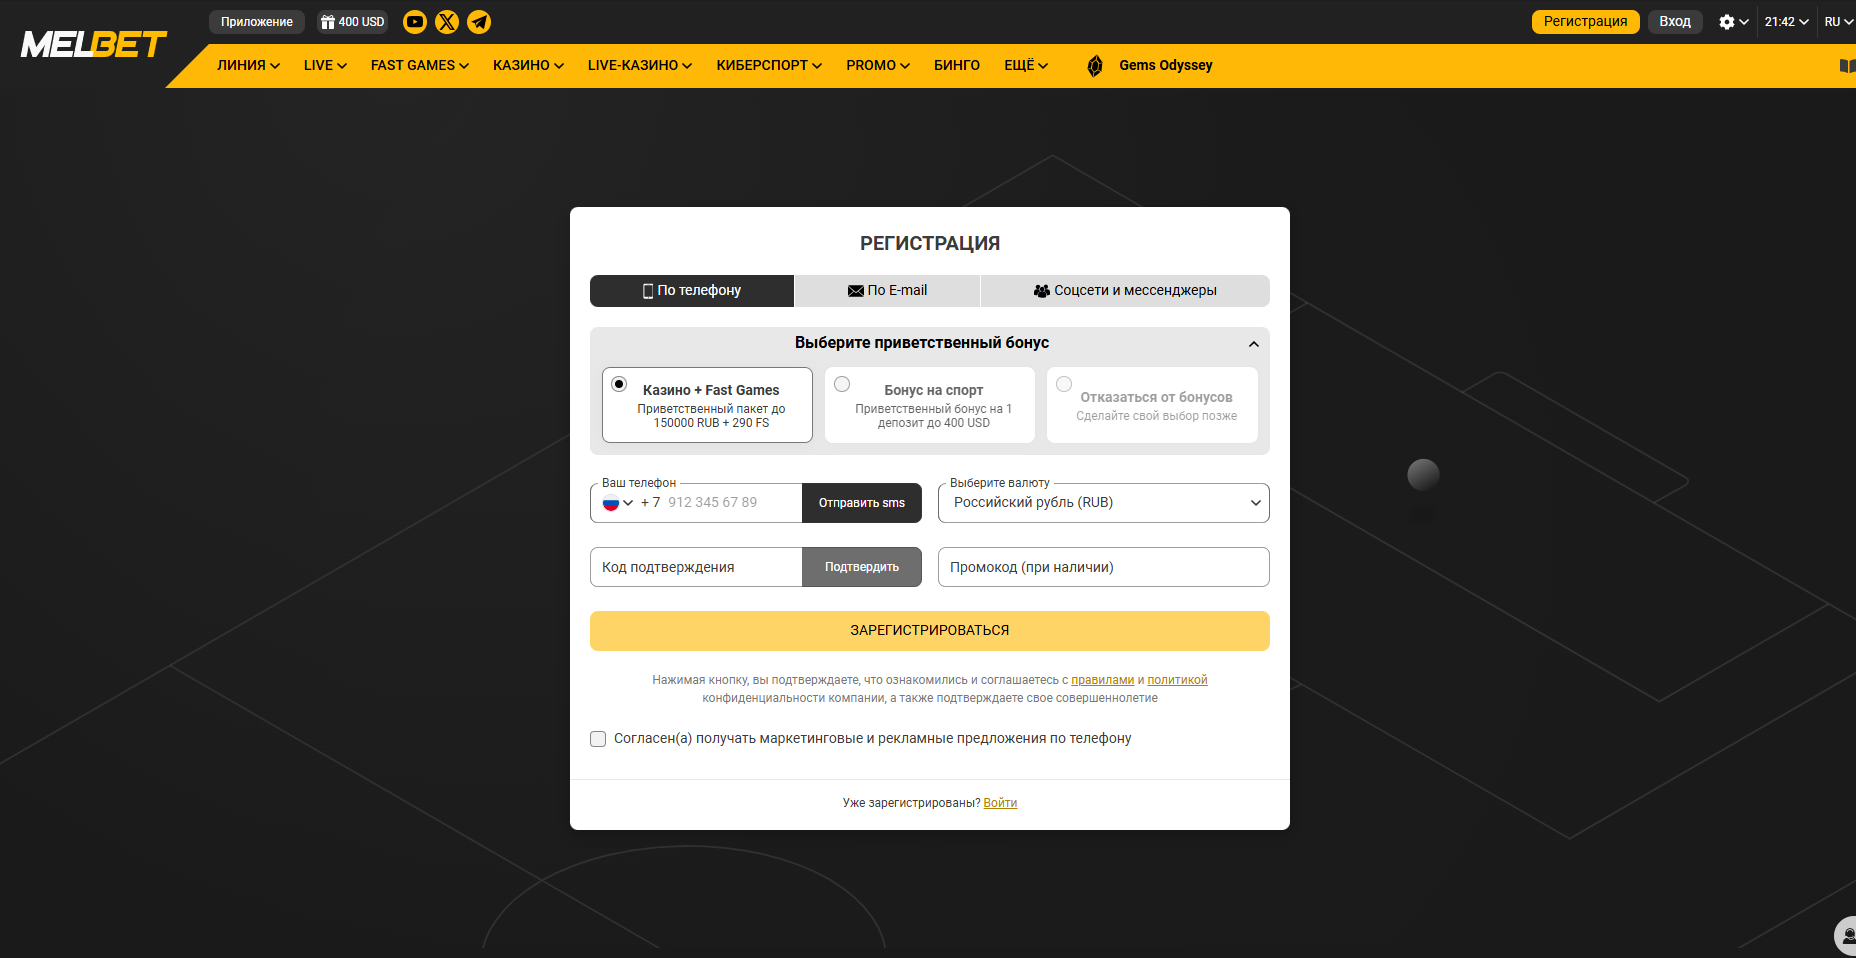Screen dimensions: 1856x958
Task: Switch to the По E-mail registration tab
Action: (x=887, y=290)
